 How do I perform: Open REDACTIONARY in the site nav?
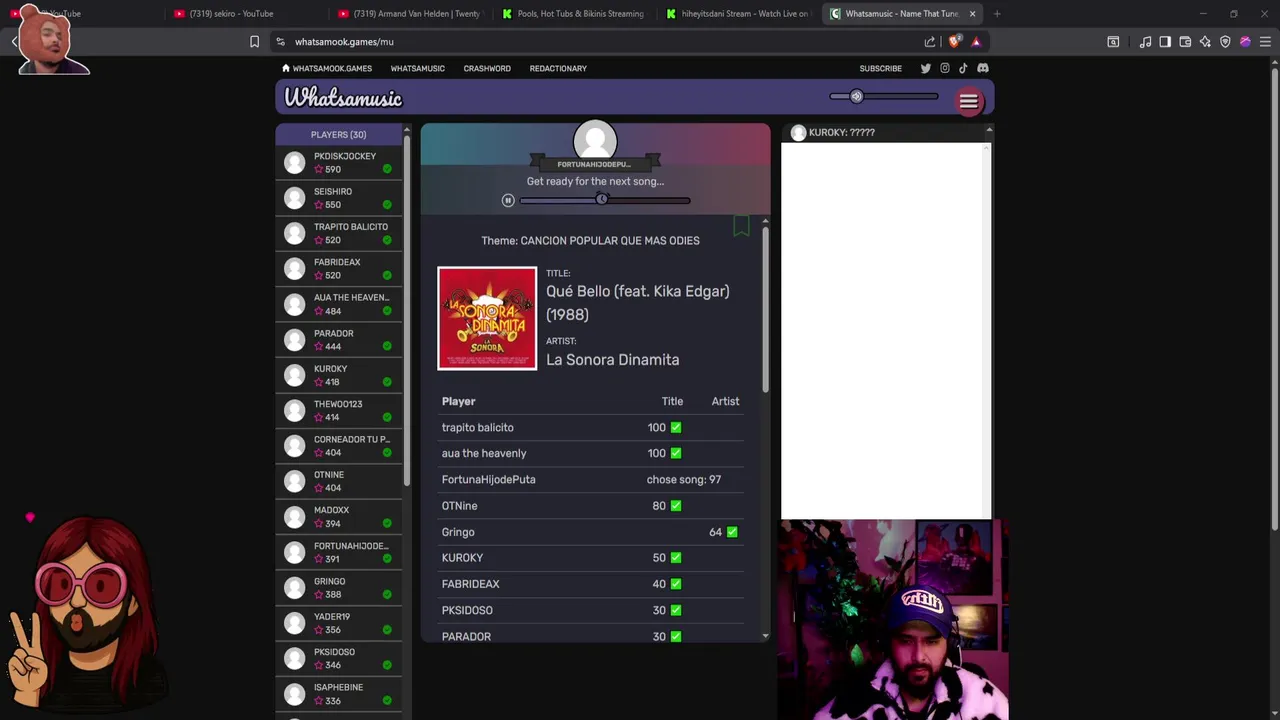point(558,69)
